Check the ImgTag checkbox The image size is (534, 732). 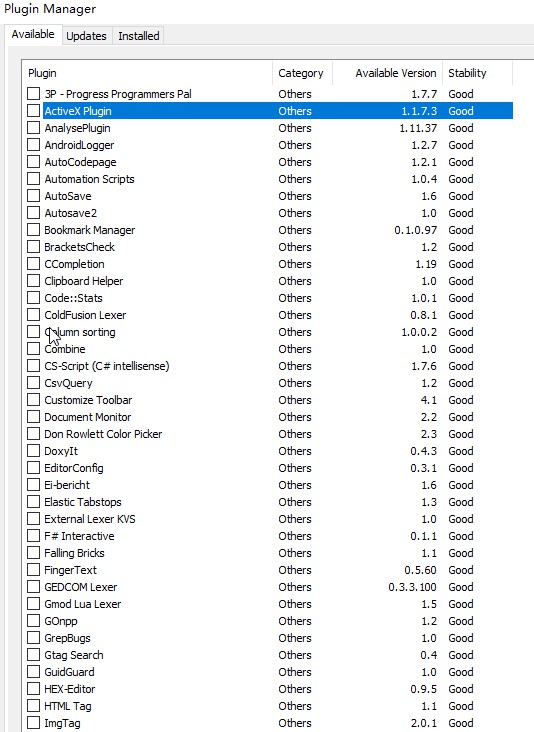(x=33, y=723)
